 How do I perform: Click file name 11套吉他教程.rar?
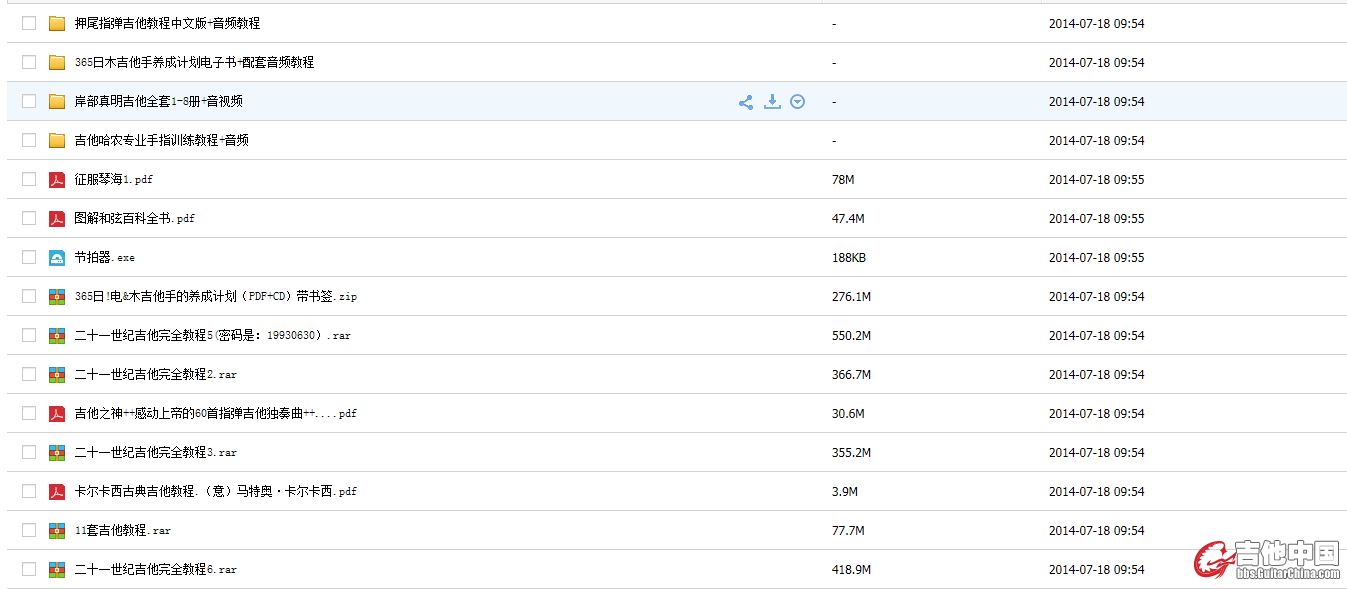(x=122, y=530)
